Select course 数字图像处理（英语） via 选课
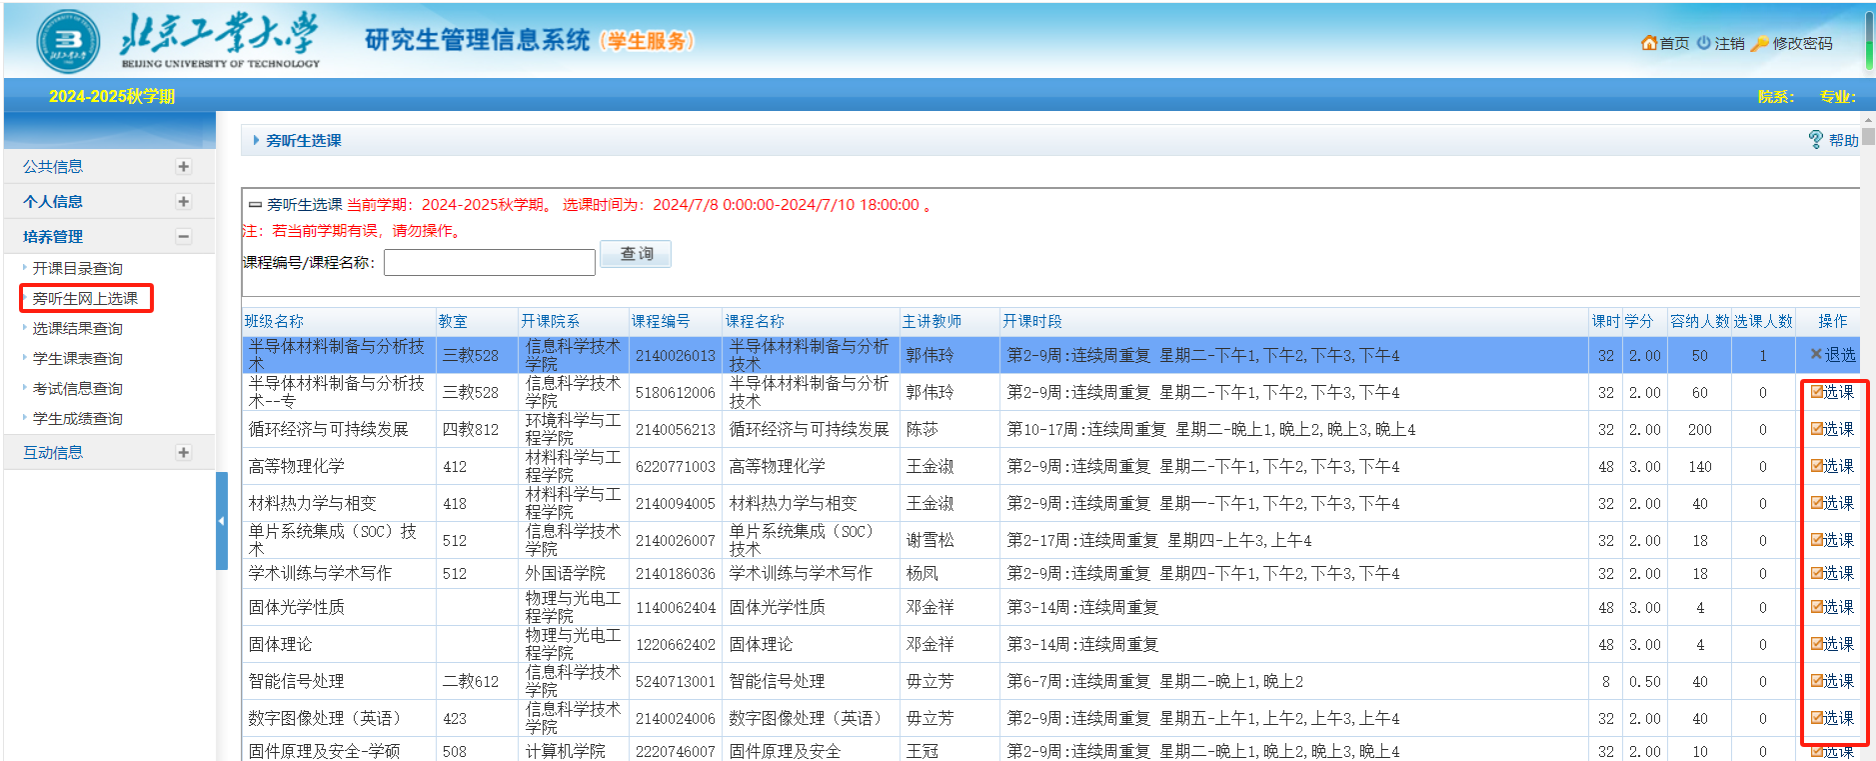The height and width of the screenshot is (761, 1876). click(1817, 718)
